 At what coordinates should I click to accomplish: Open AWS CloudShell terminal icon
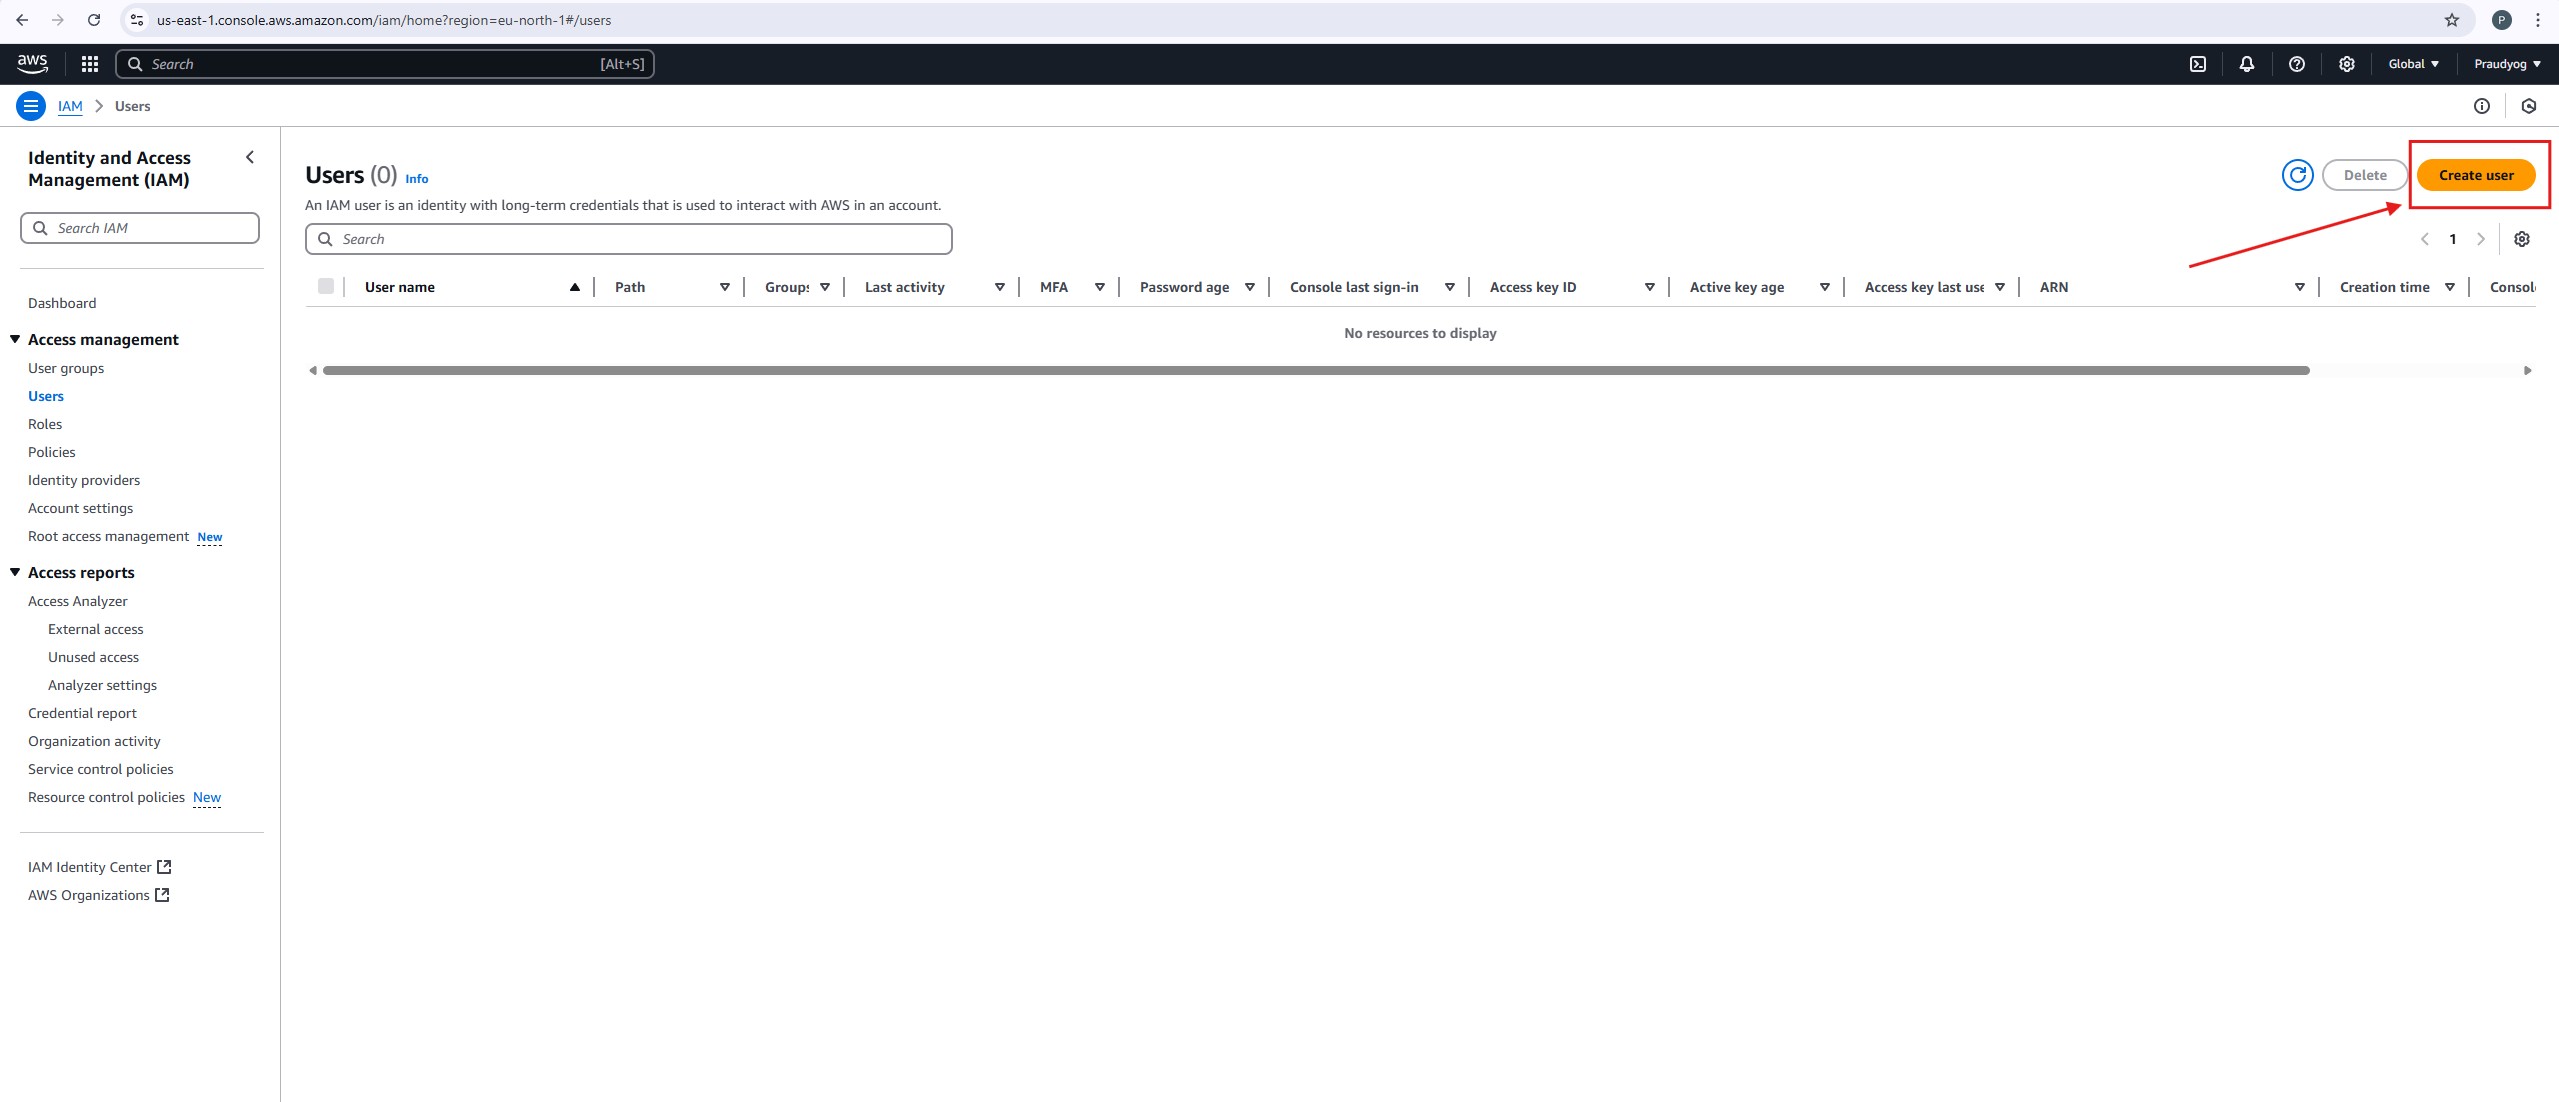tap(2197, 64)
